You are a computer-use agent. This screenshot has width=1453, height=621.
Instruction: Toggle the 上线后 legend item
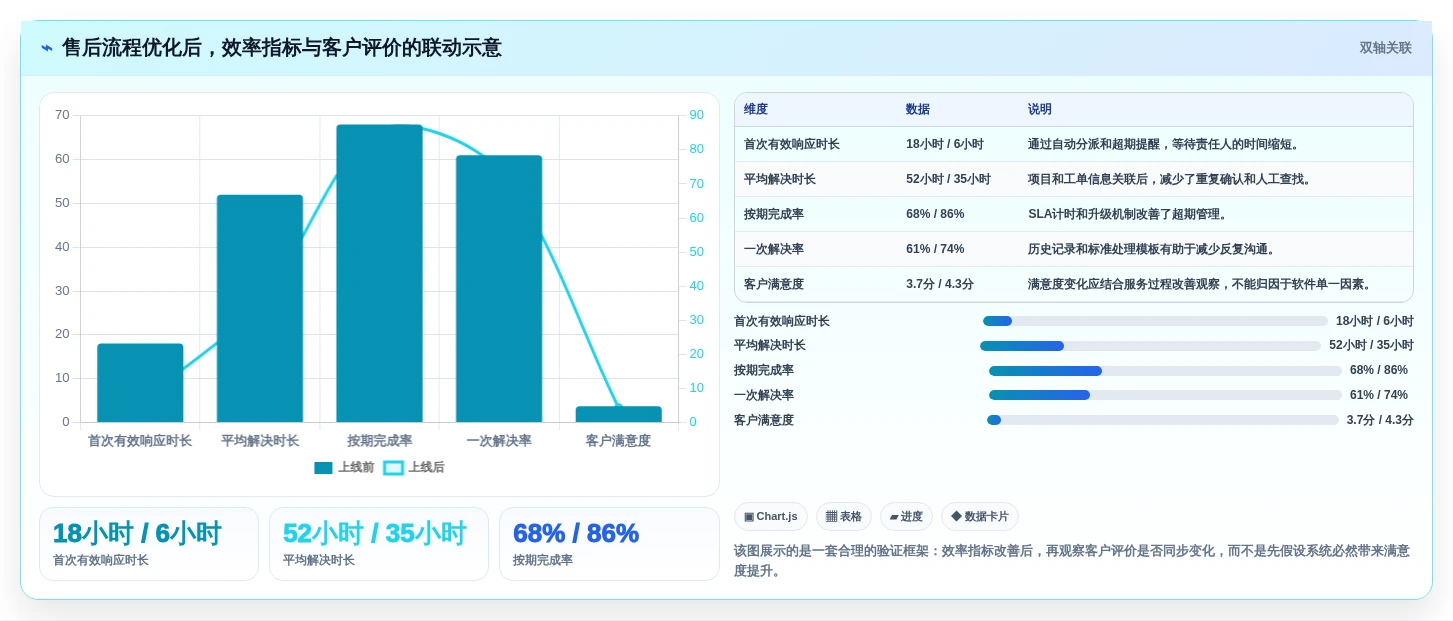[x=414, y=467]
